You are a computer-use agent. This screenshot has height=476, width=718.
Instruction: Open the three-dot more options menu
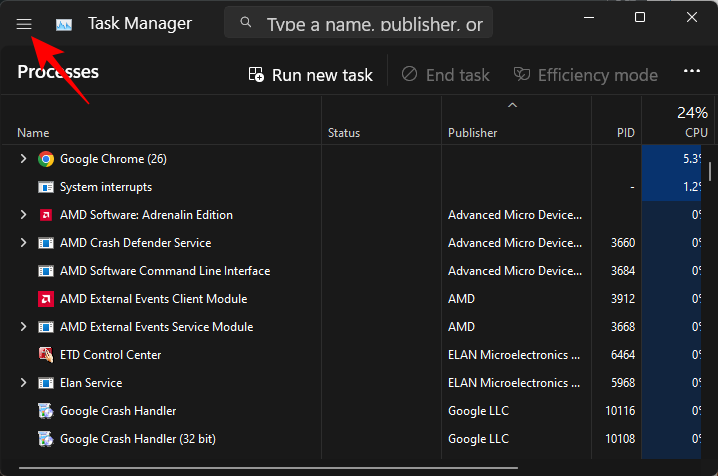(x=691, y=73)
